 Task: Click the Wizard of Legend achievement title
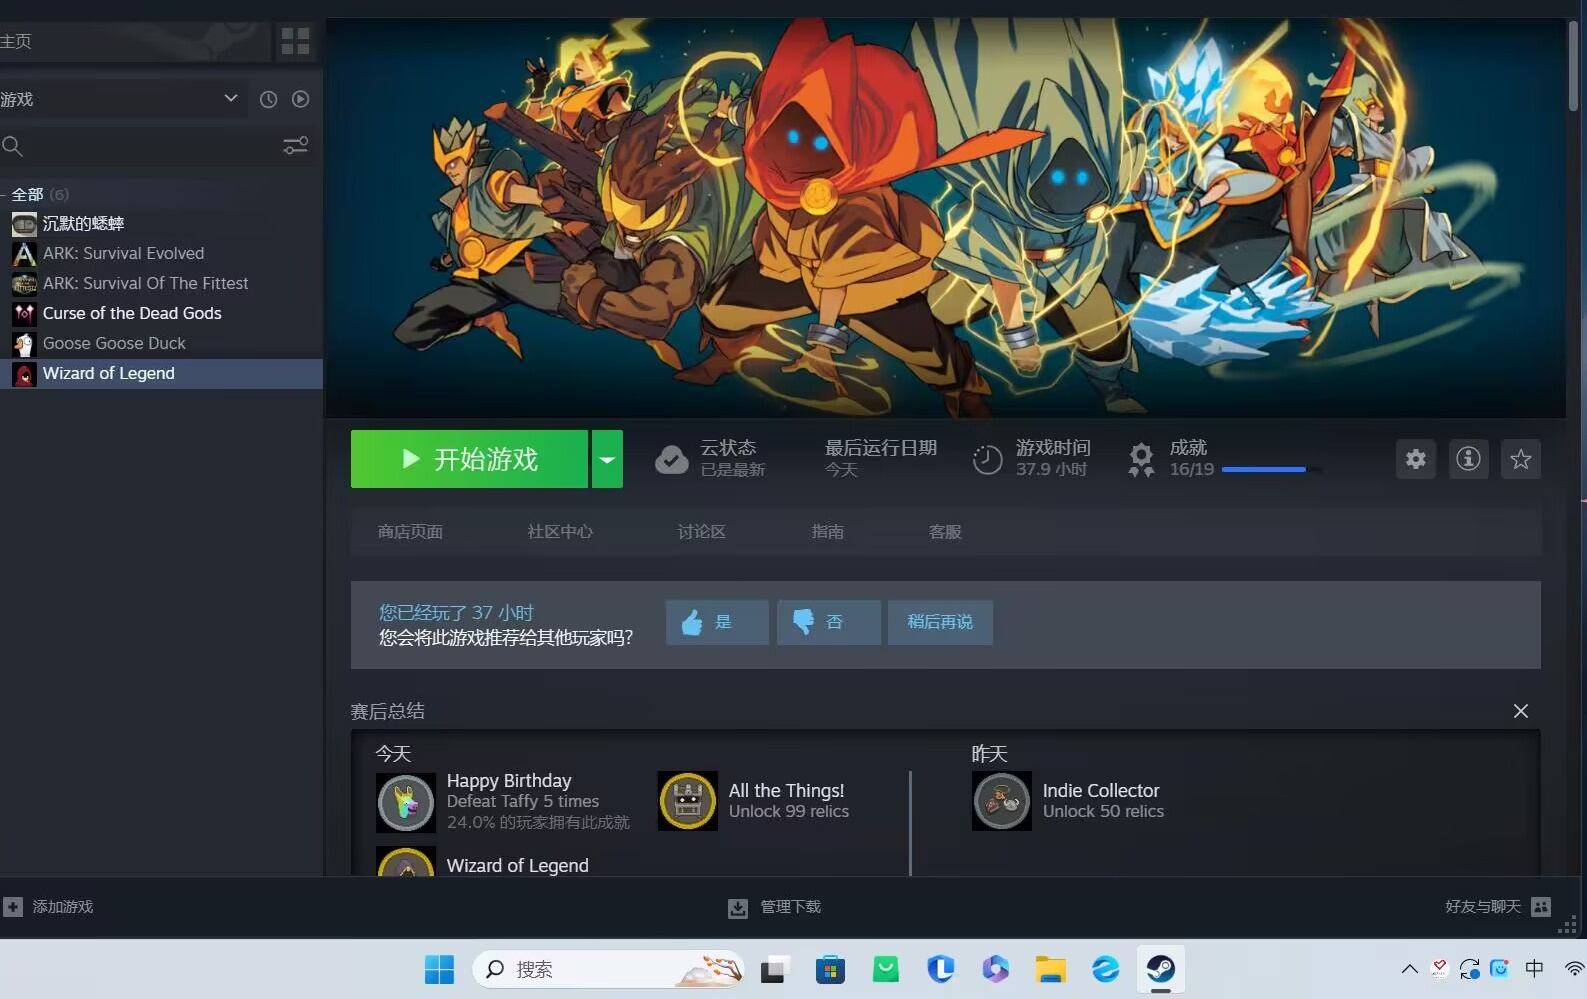(x=517, y=866)
